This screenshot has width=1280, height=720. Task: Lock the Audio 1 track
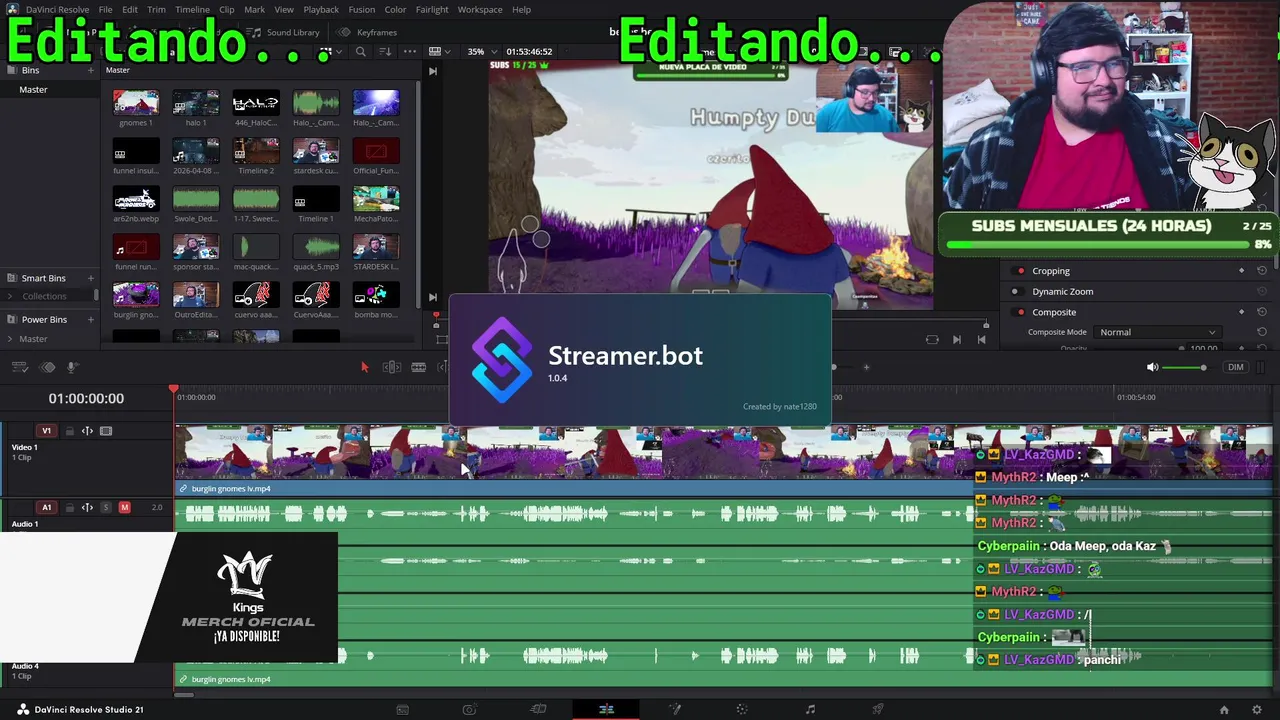[69, 507]
